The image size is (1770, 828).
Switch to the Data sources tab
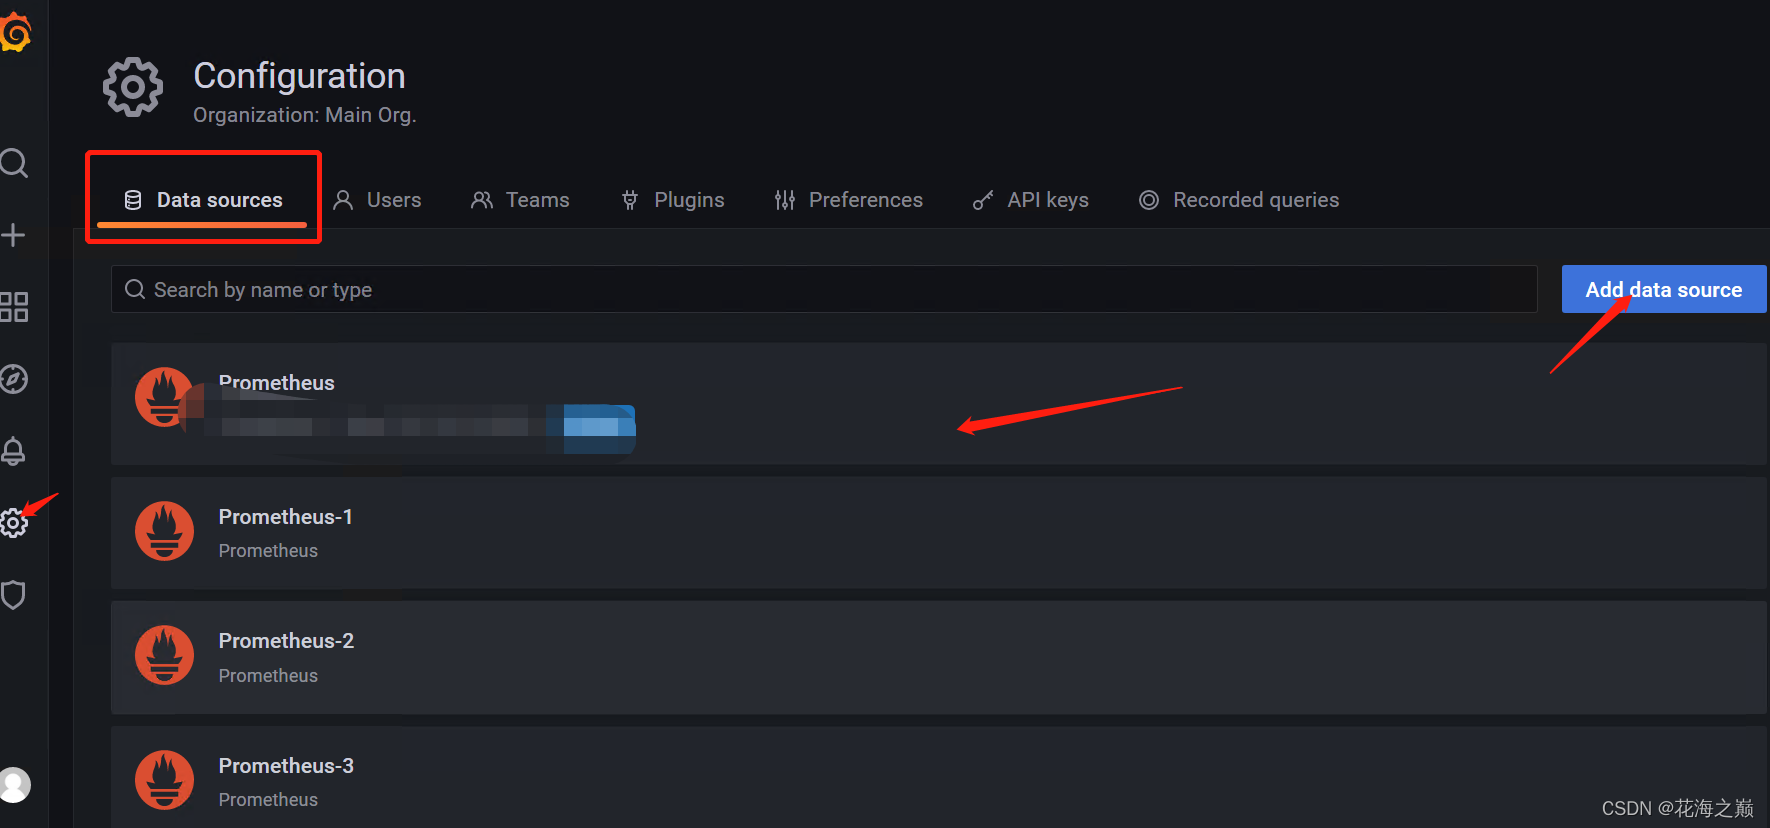[x=203, y=200]
